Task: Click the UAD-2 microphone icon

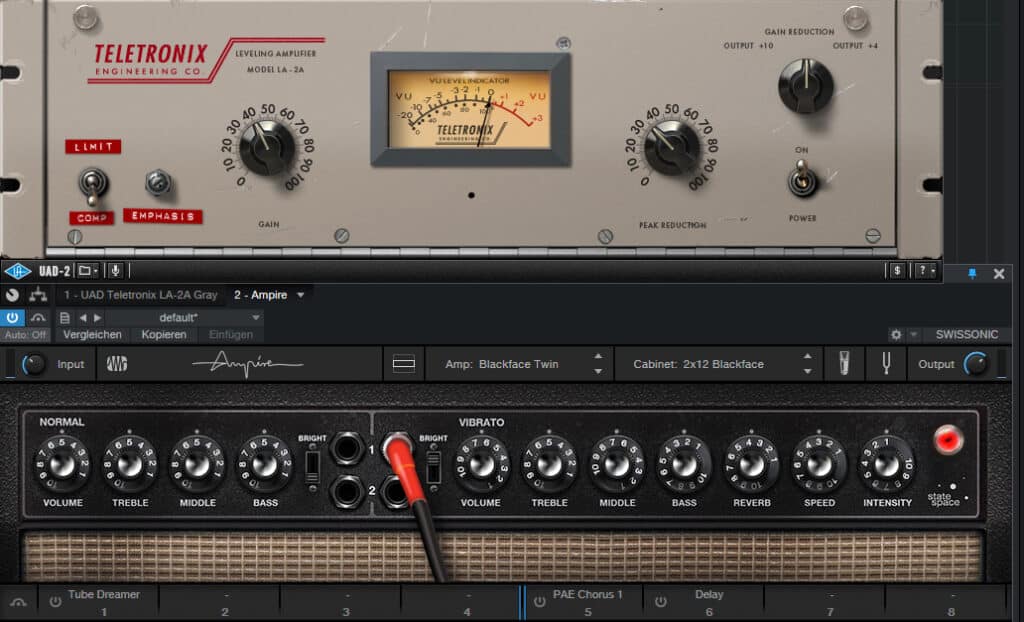Action: (115, 270)
